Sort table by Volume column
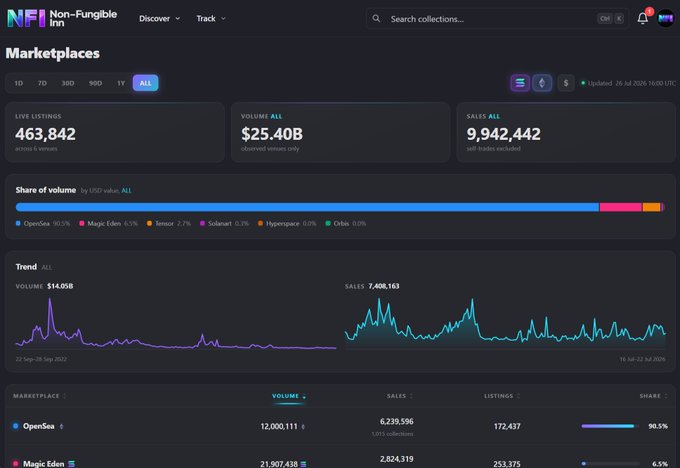Image resolution: width=680 pixels, height=468 pixels. tap(289, 396)
